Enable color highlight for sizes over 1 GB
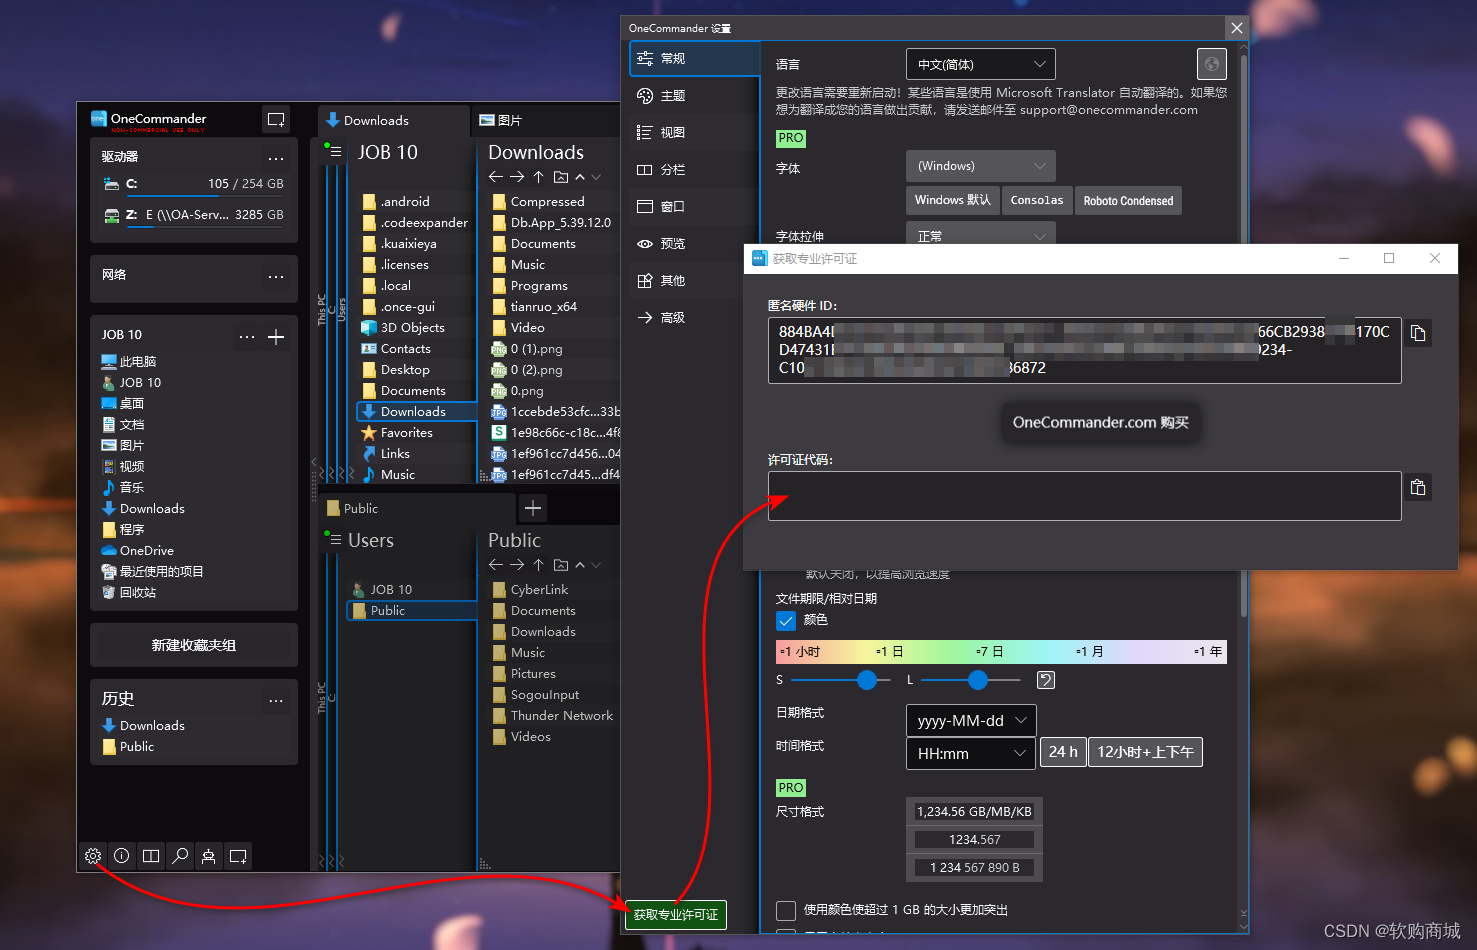This screenshot has height=950, width=1477. (x=786, y=910)
